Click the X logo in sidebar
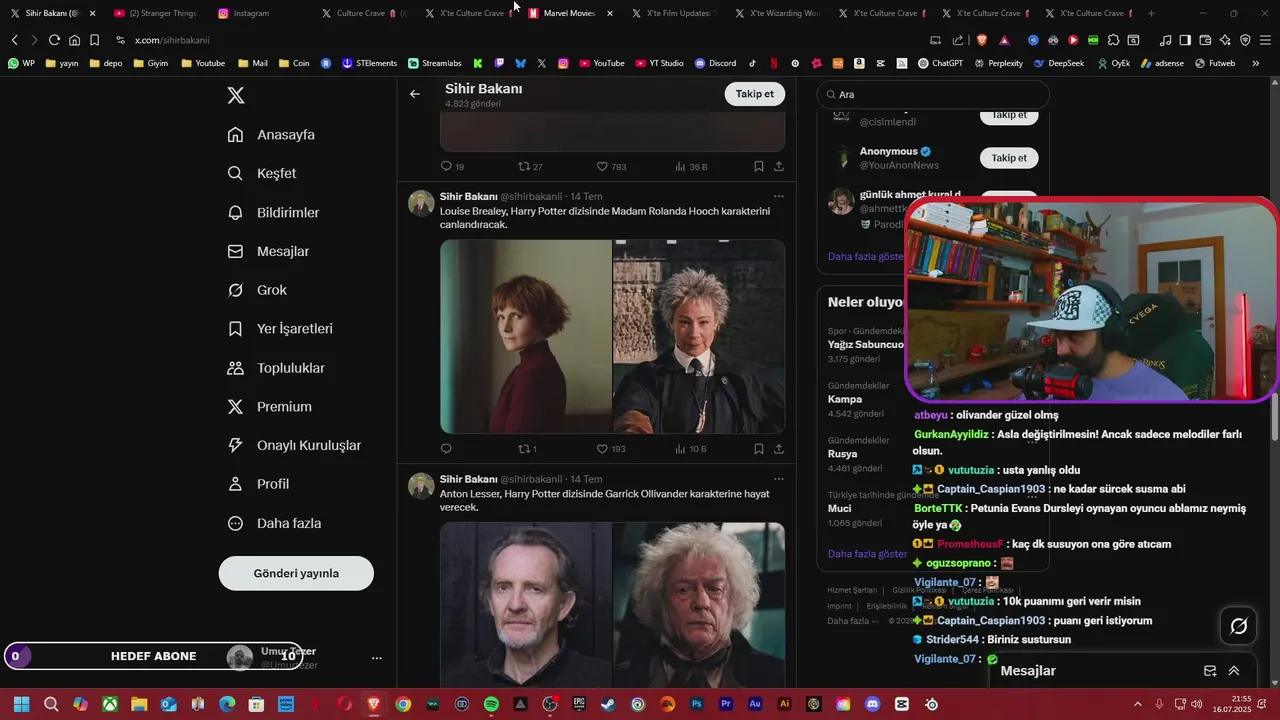The height and width of the screenshot is (720, 1280). click(235, 95)
